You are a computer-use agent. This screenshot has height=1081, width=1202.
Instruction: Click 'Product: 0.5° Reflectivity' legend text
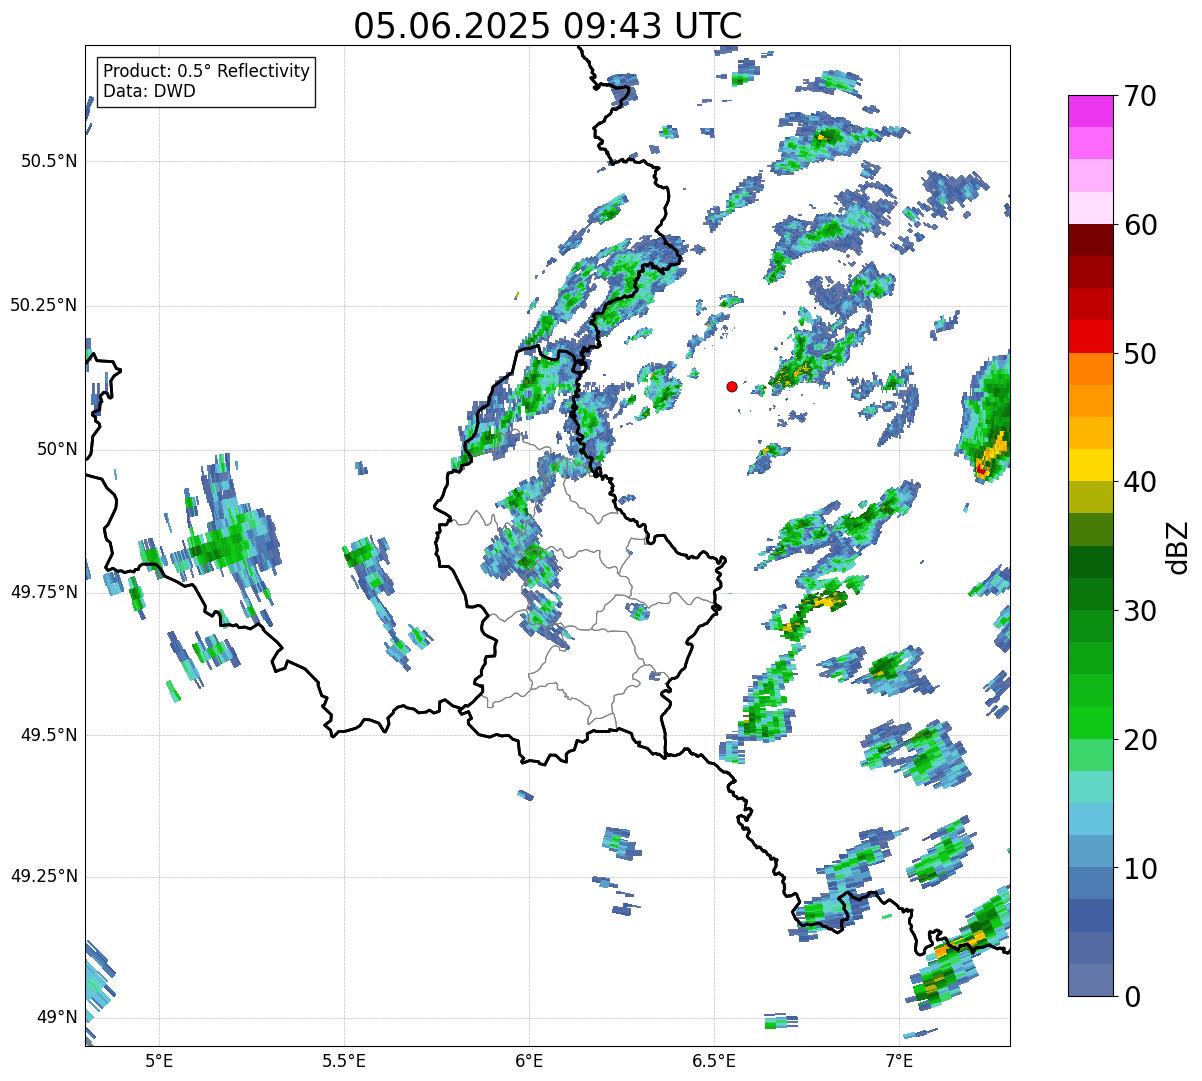pyautogui.click(x=206, y=72)
